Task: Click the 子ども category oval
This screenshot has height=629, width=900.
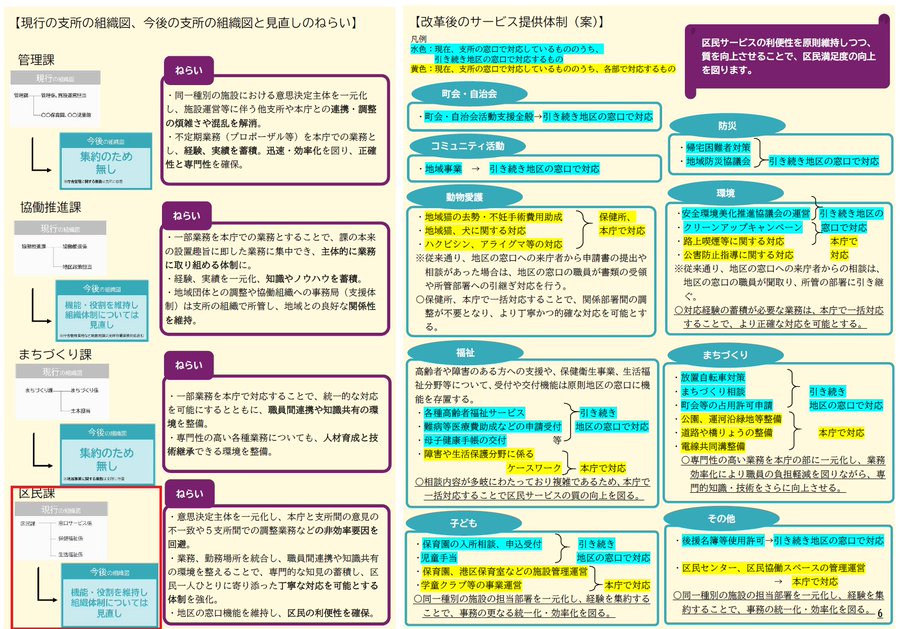Action: pos(463,523)
